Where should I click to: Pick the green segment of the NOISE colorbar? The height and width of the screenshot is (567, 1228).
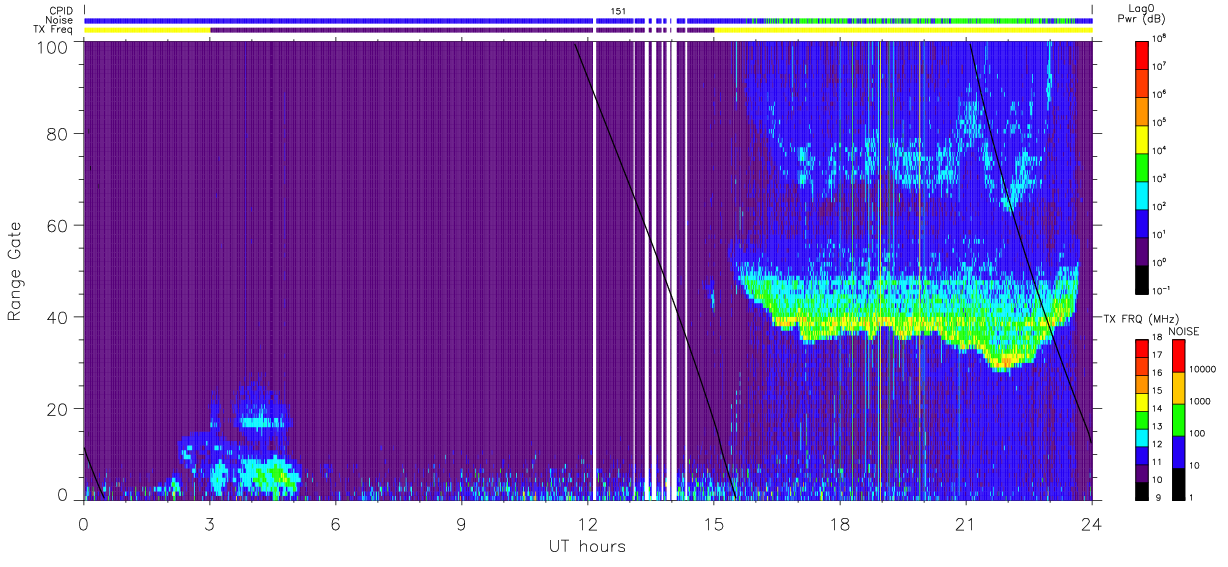(x=1177, y=419)
